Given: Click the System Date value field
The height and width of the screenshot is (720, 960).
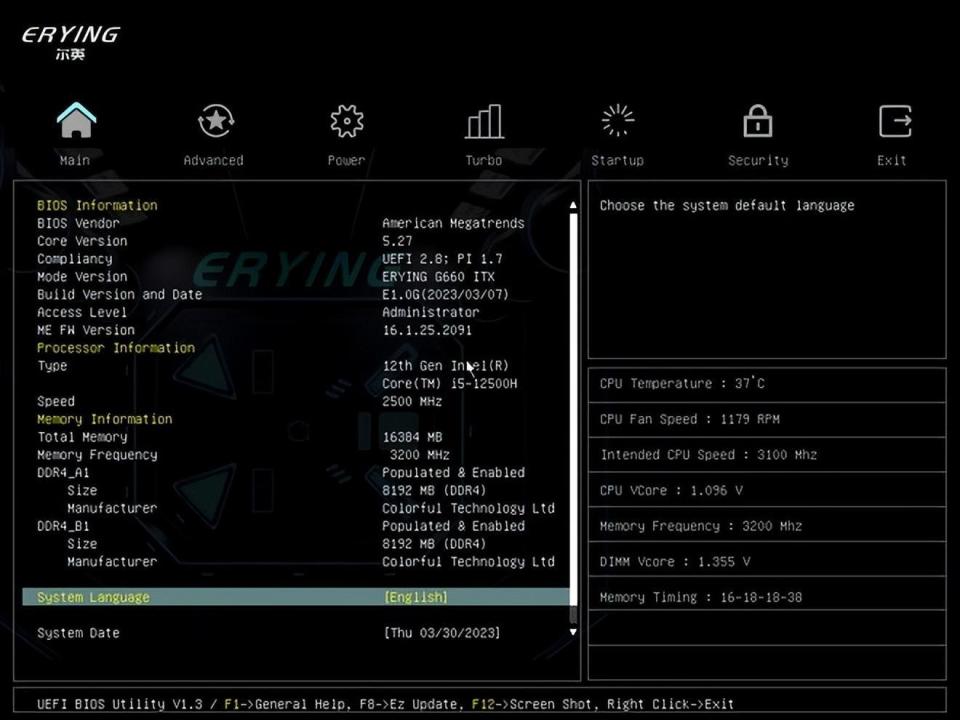Looking at the screenshot, I should (442, 632).
